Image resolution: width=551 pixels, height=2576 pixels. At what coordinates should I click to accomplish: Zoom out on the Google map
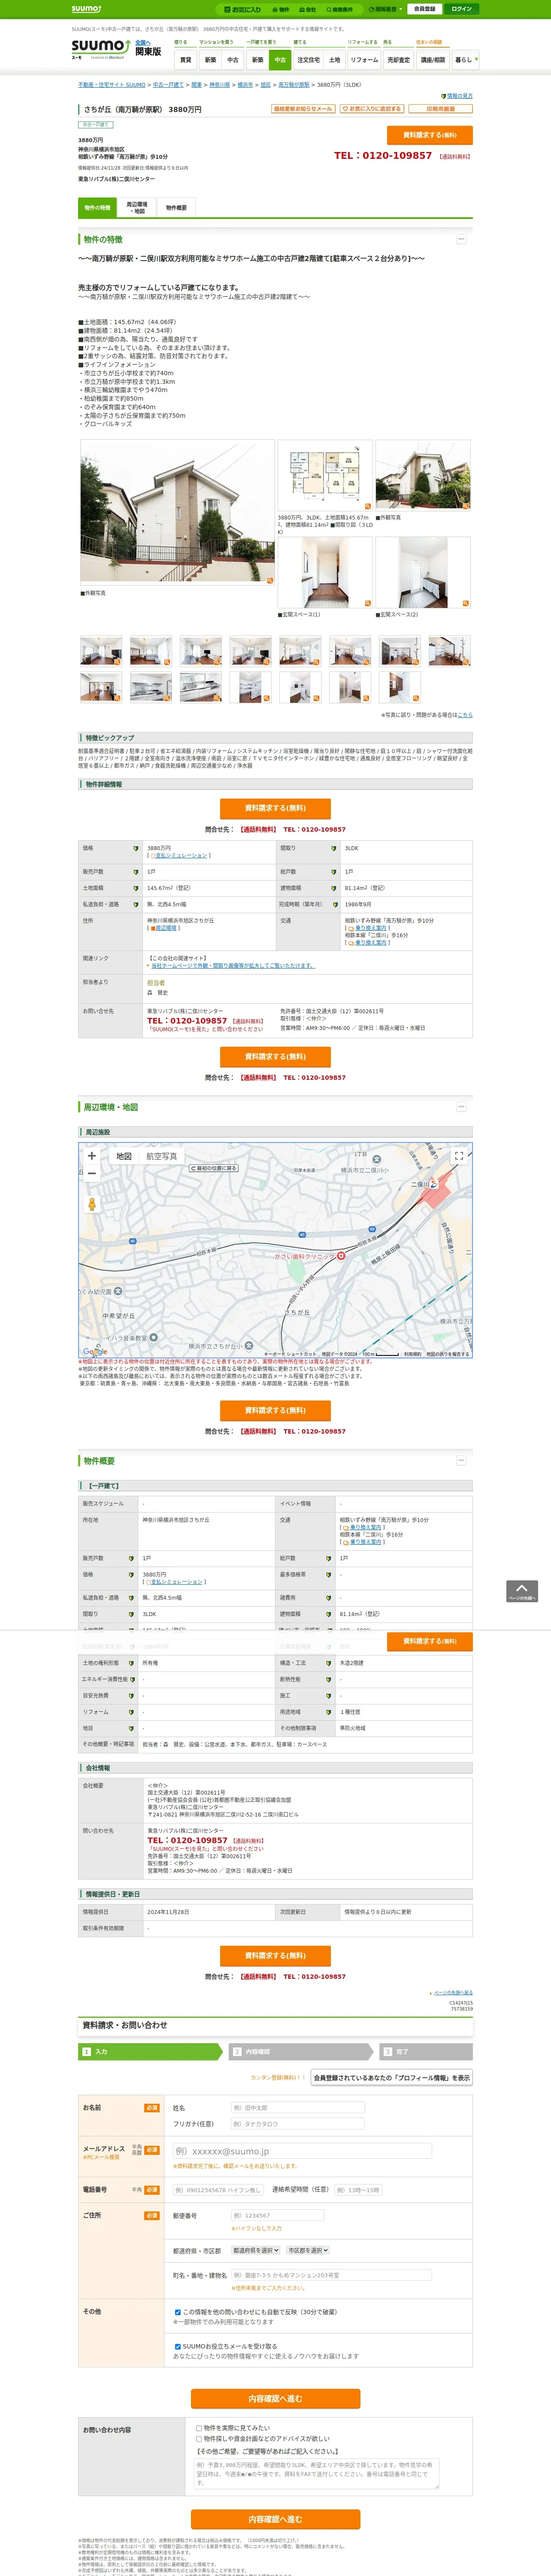coord(92,1173)
